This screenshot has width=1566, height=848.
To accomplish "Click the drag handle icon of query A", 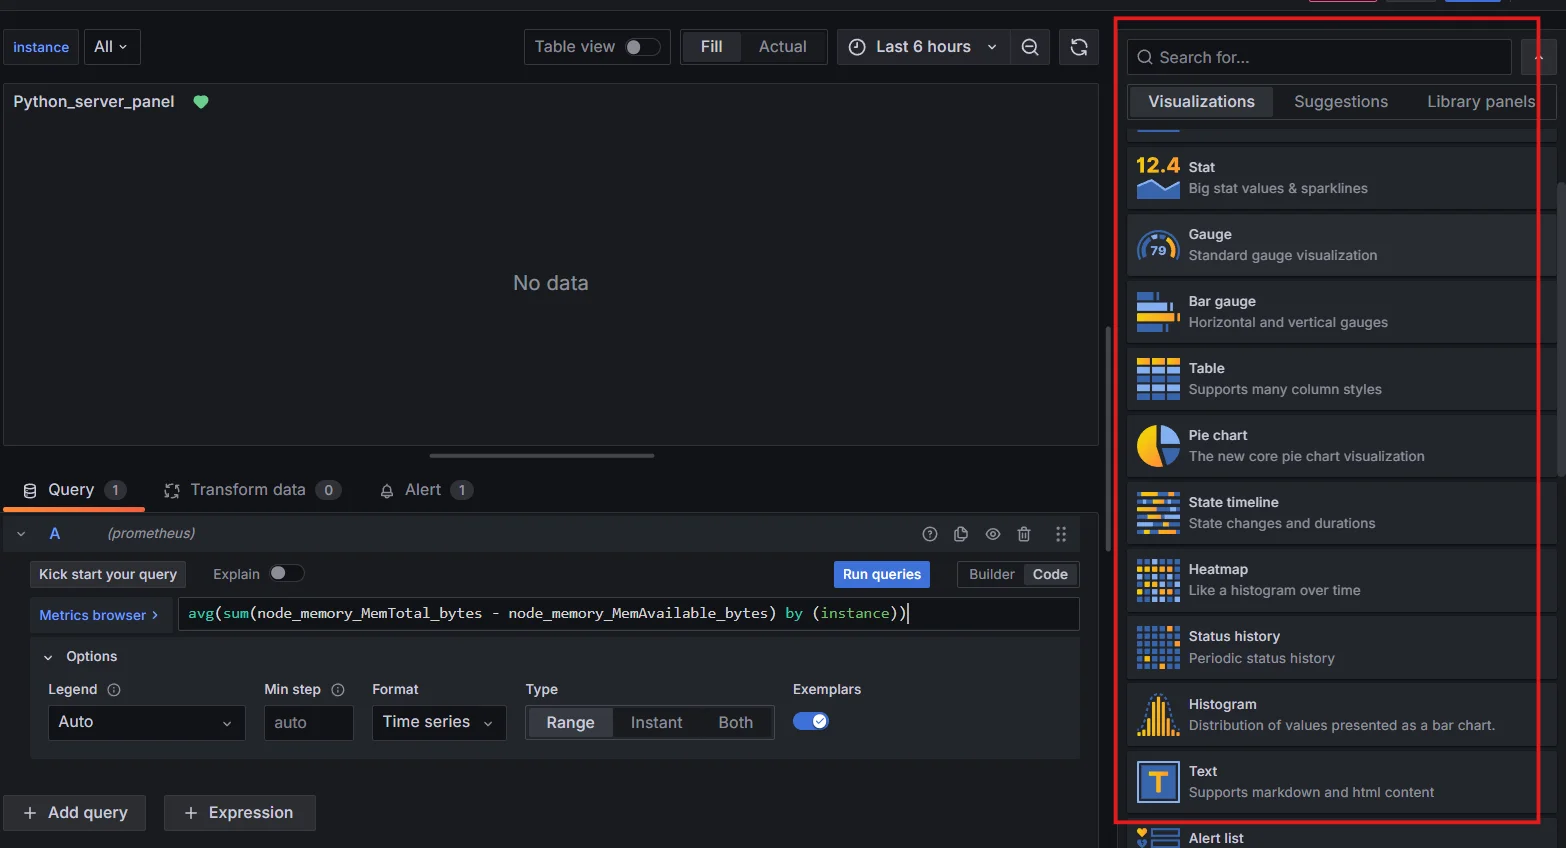I will (1061, 534).
